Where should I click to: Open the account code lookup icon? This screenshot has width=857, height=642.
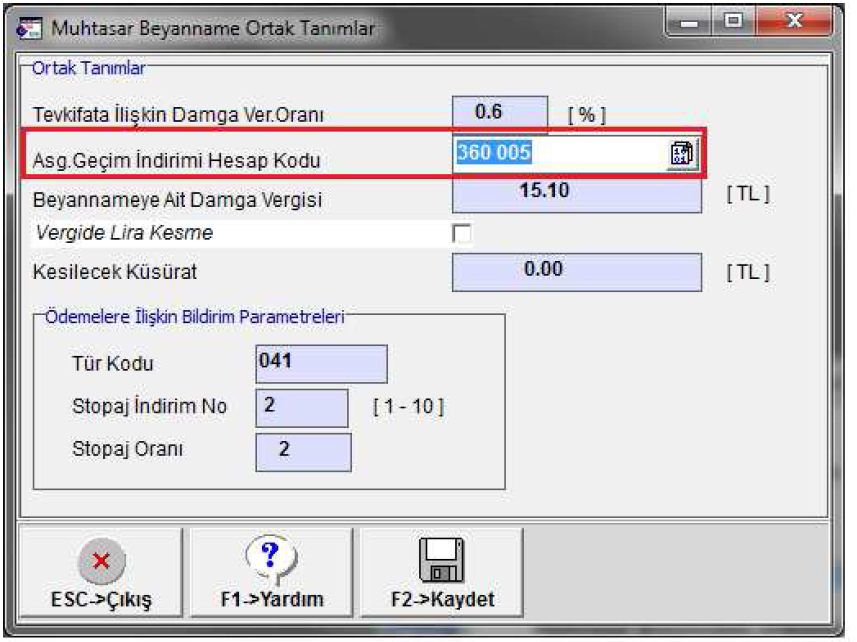681,154
